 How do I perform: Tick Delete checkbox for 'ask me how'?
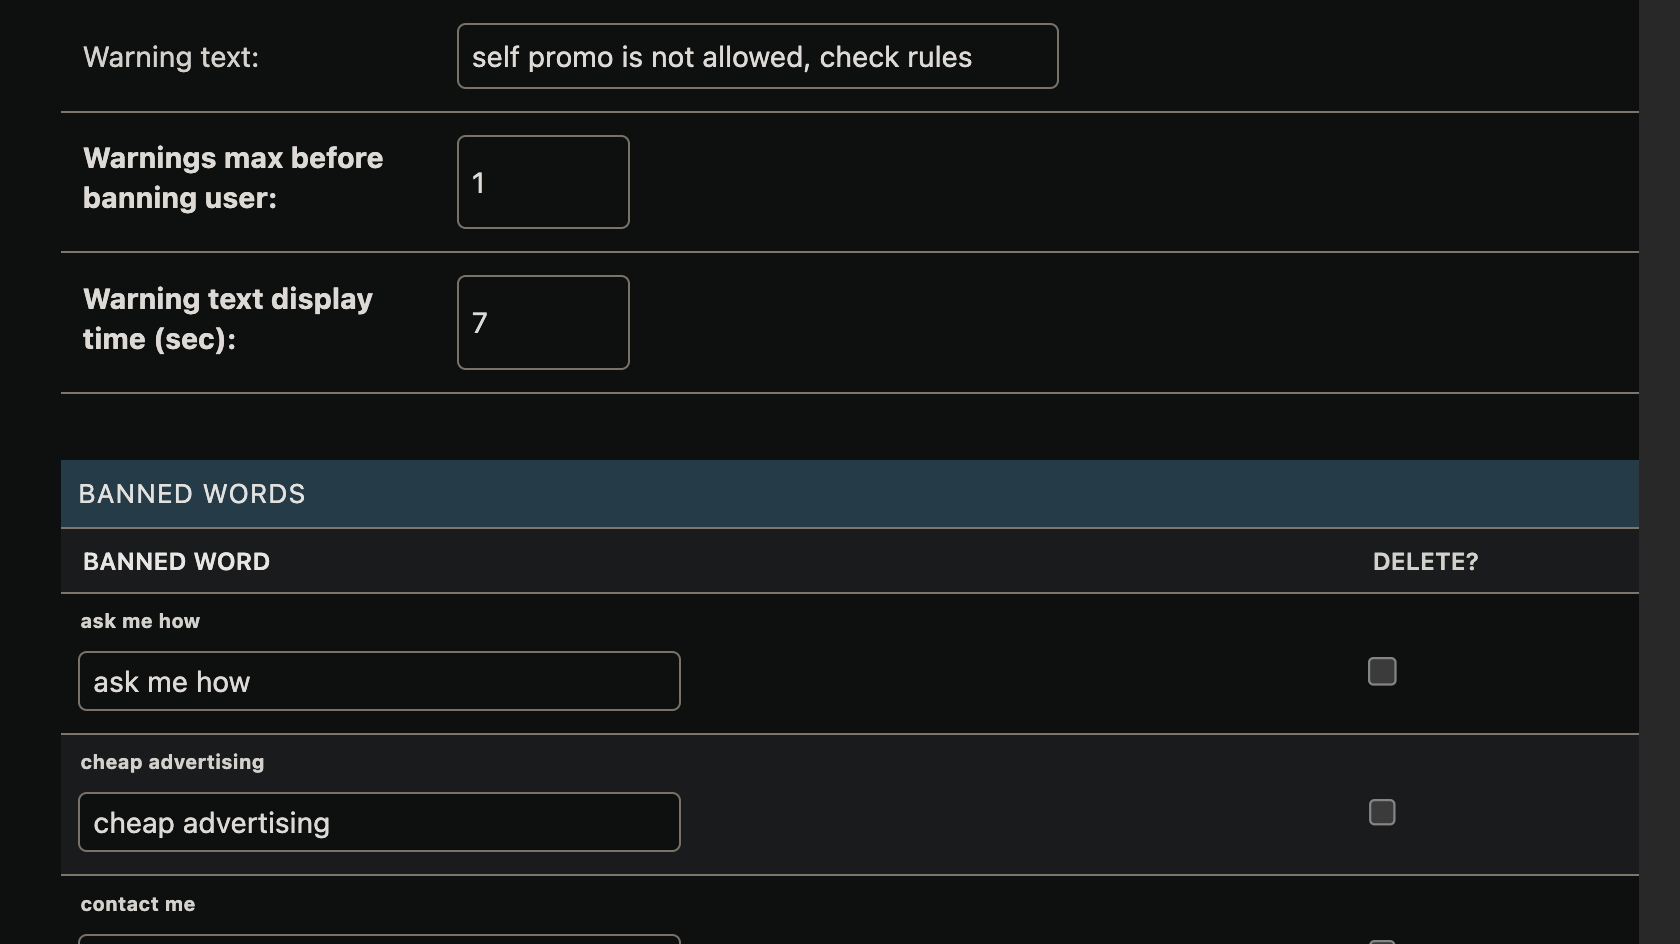(1382, 672)
